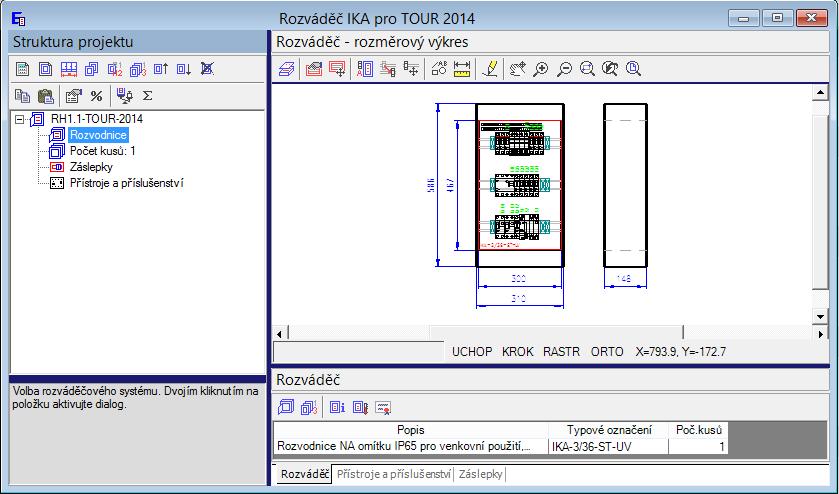Click the horizontal scrollbar left arrow

click(279, 333)
